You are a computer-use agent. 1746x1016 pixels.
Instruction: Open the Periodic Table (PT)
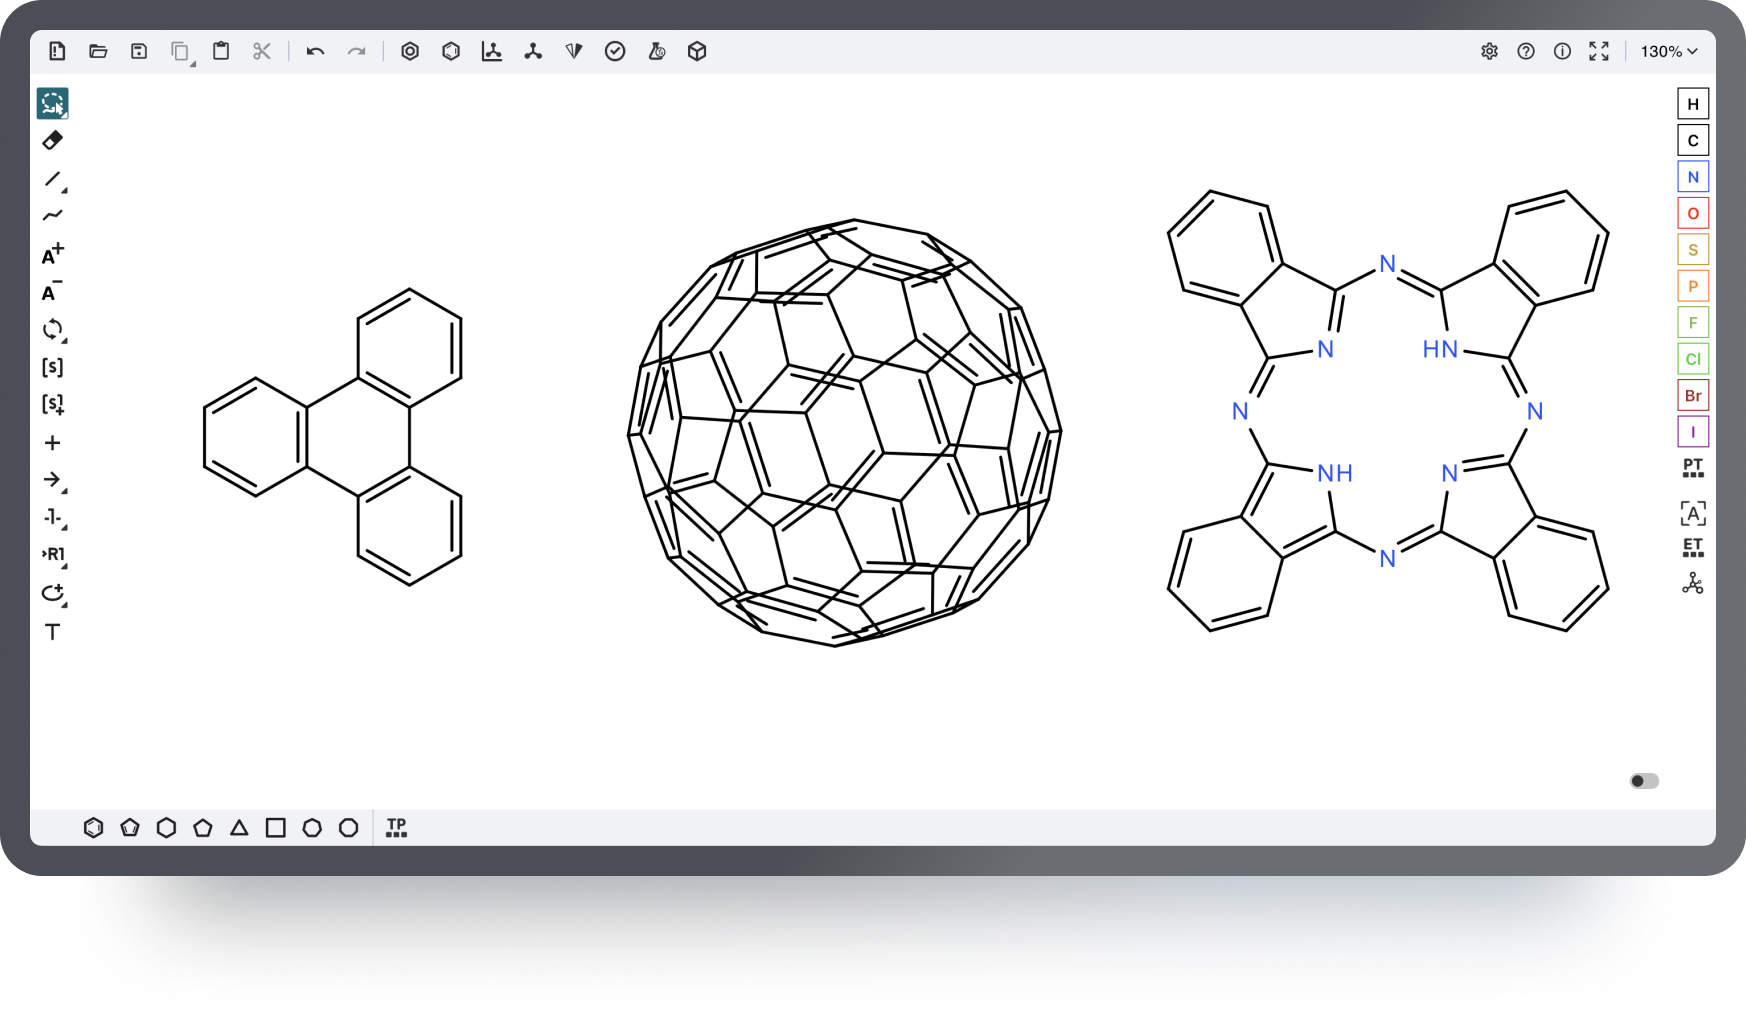pyautogui.click(x=1692, y=468)
